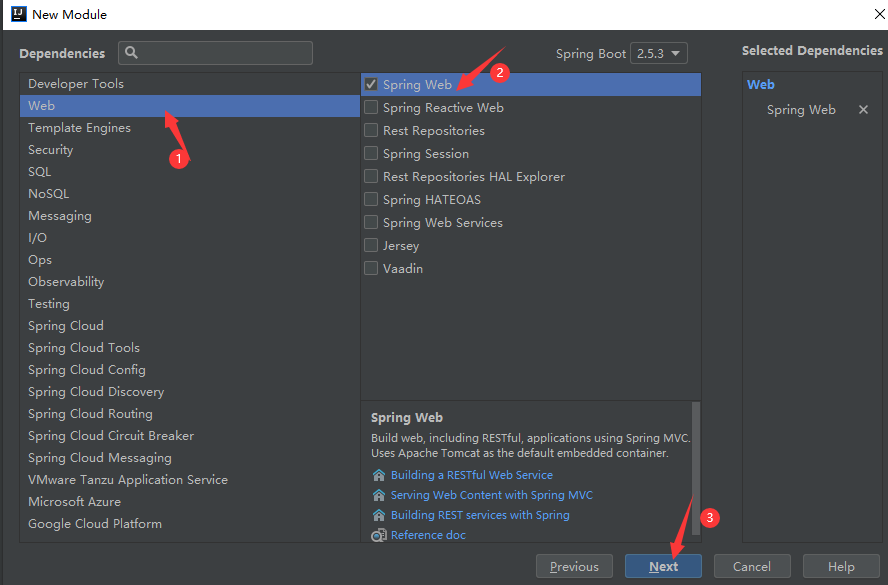Pick the NoSQL category
The width and height of the screenshot is (888, 585).
click(x=190, y=194)
